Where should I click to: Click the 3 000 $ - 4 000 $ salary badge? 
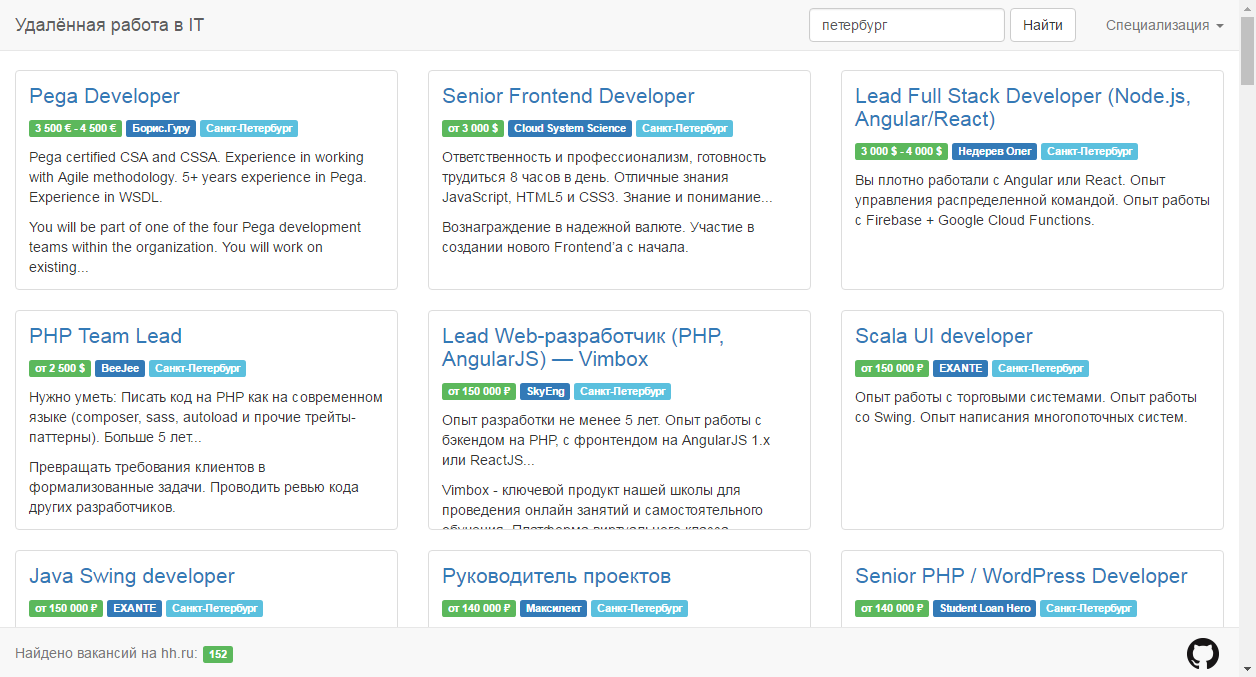click(x=901, y=151)
